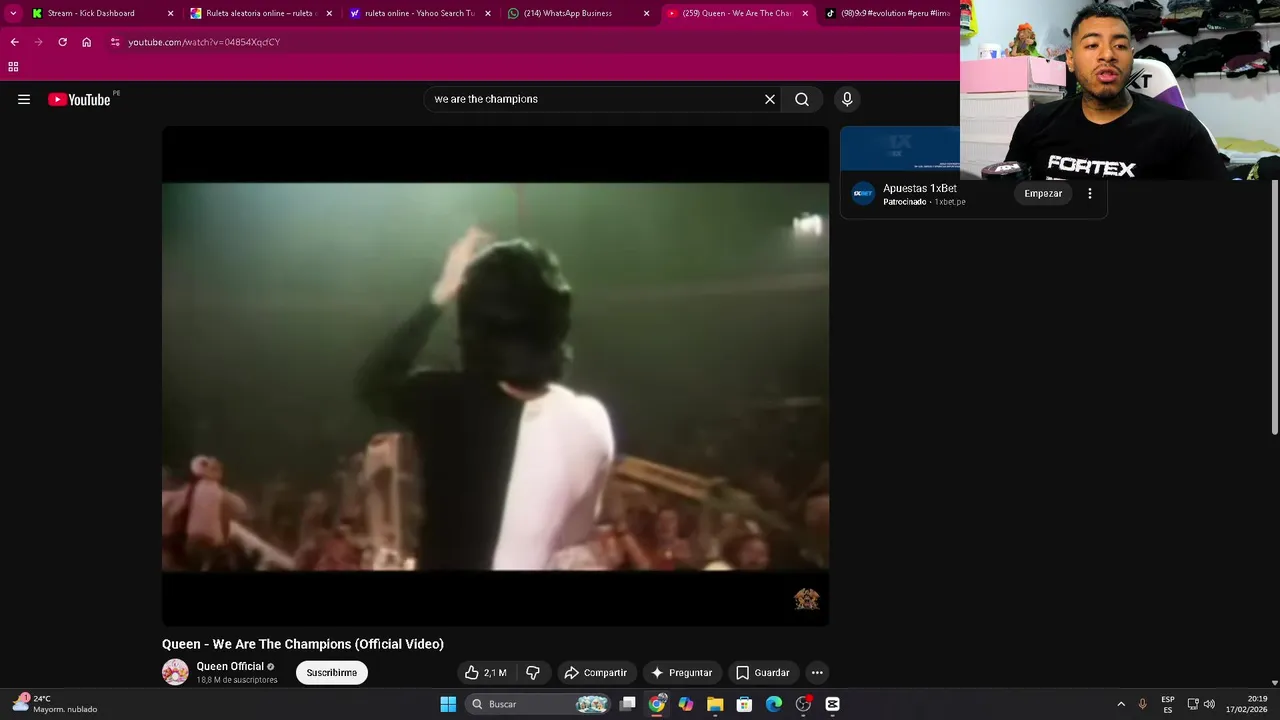Screen dimensions: 1280x720
Task: Click the tray microphone icon
Action: (1143, 704)
